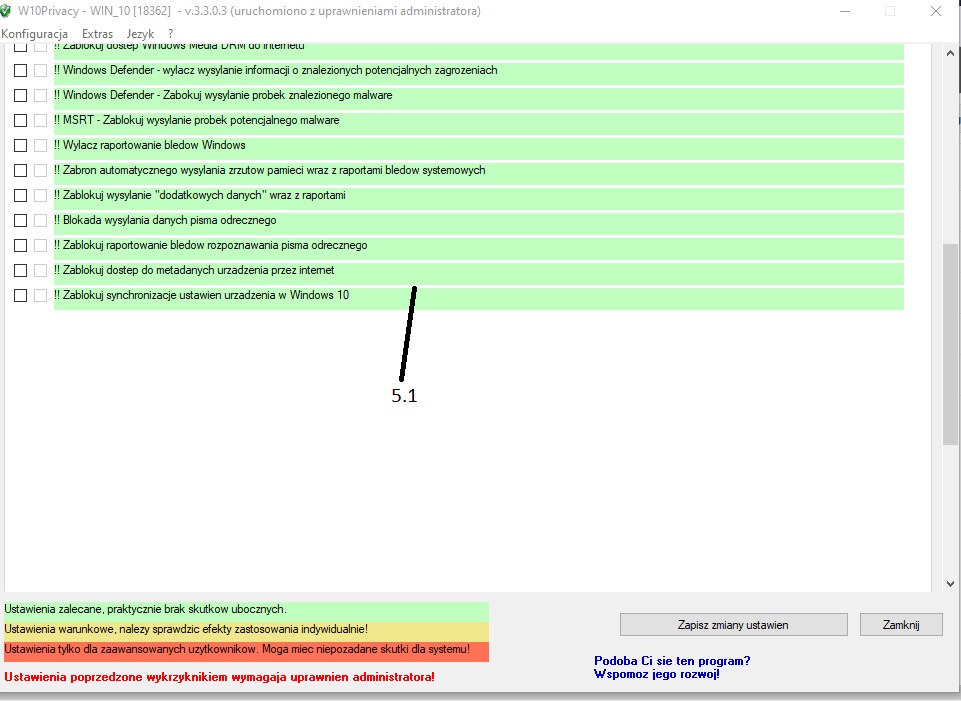961x701 pixels.
Task: Click the W10Privacy shield icon in title bar
Action: pyautogui.click(x=6, y=12)
